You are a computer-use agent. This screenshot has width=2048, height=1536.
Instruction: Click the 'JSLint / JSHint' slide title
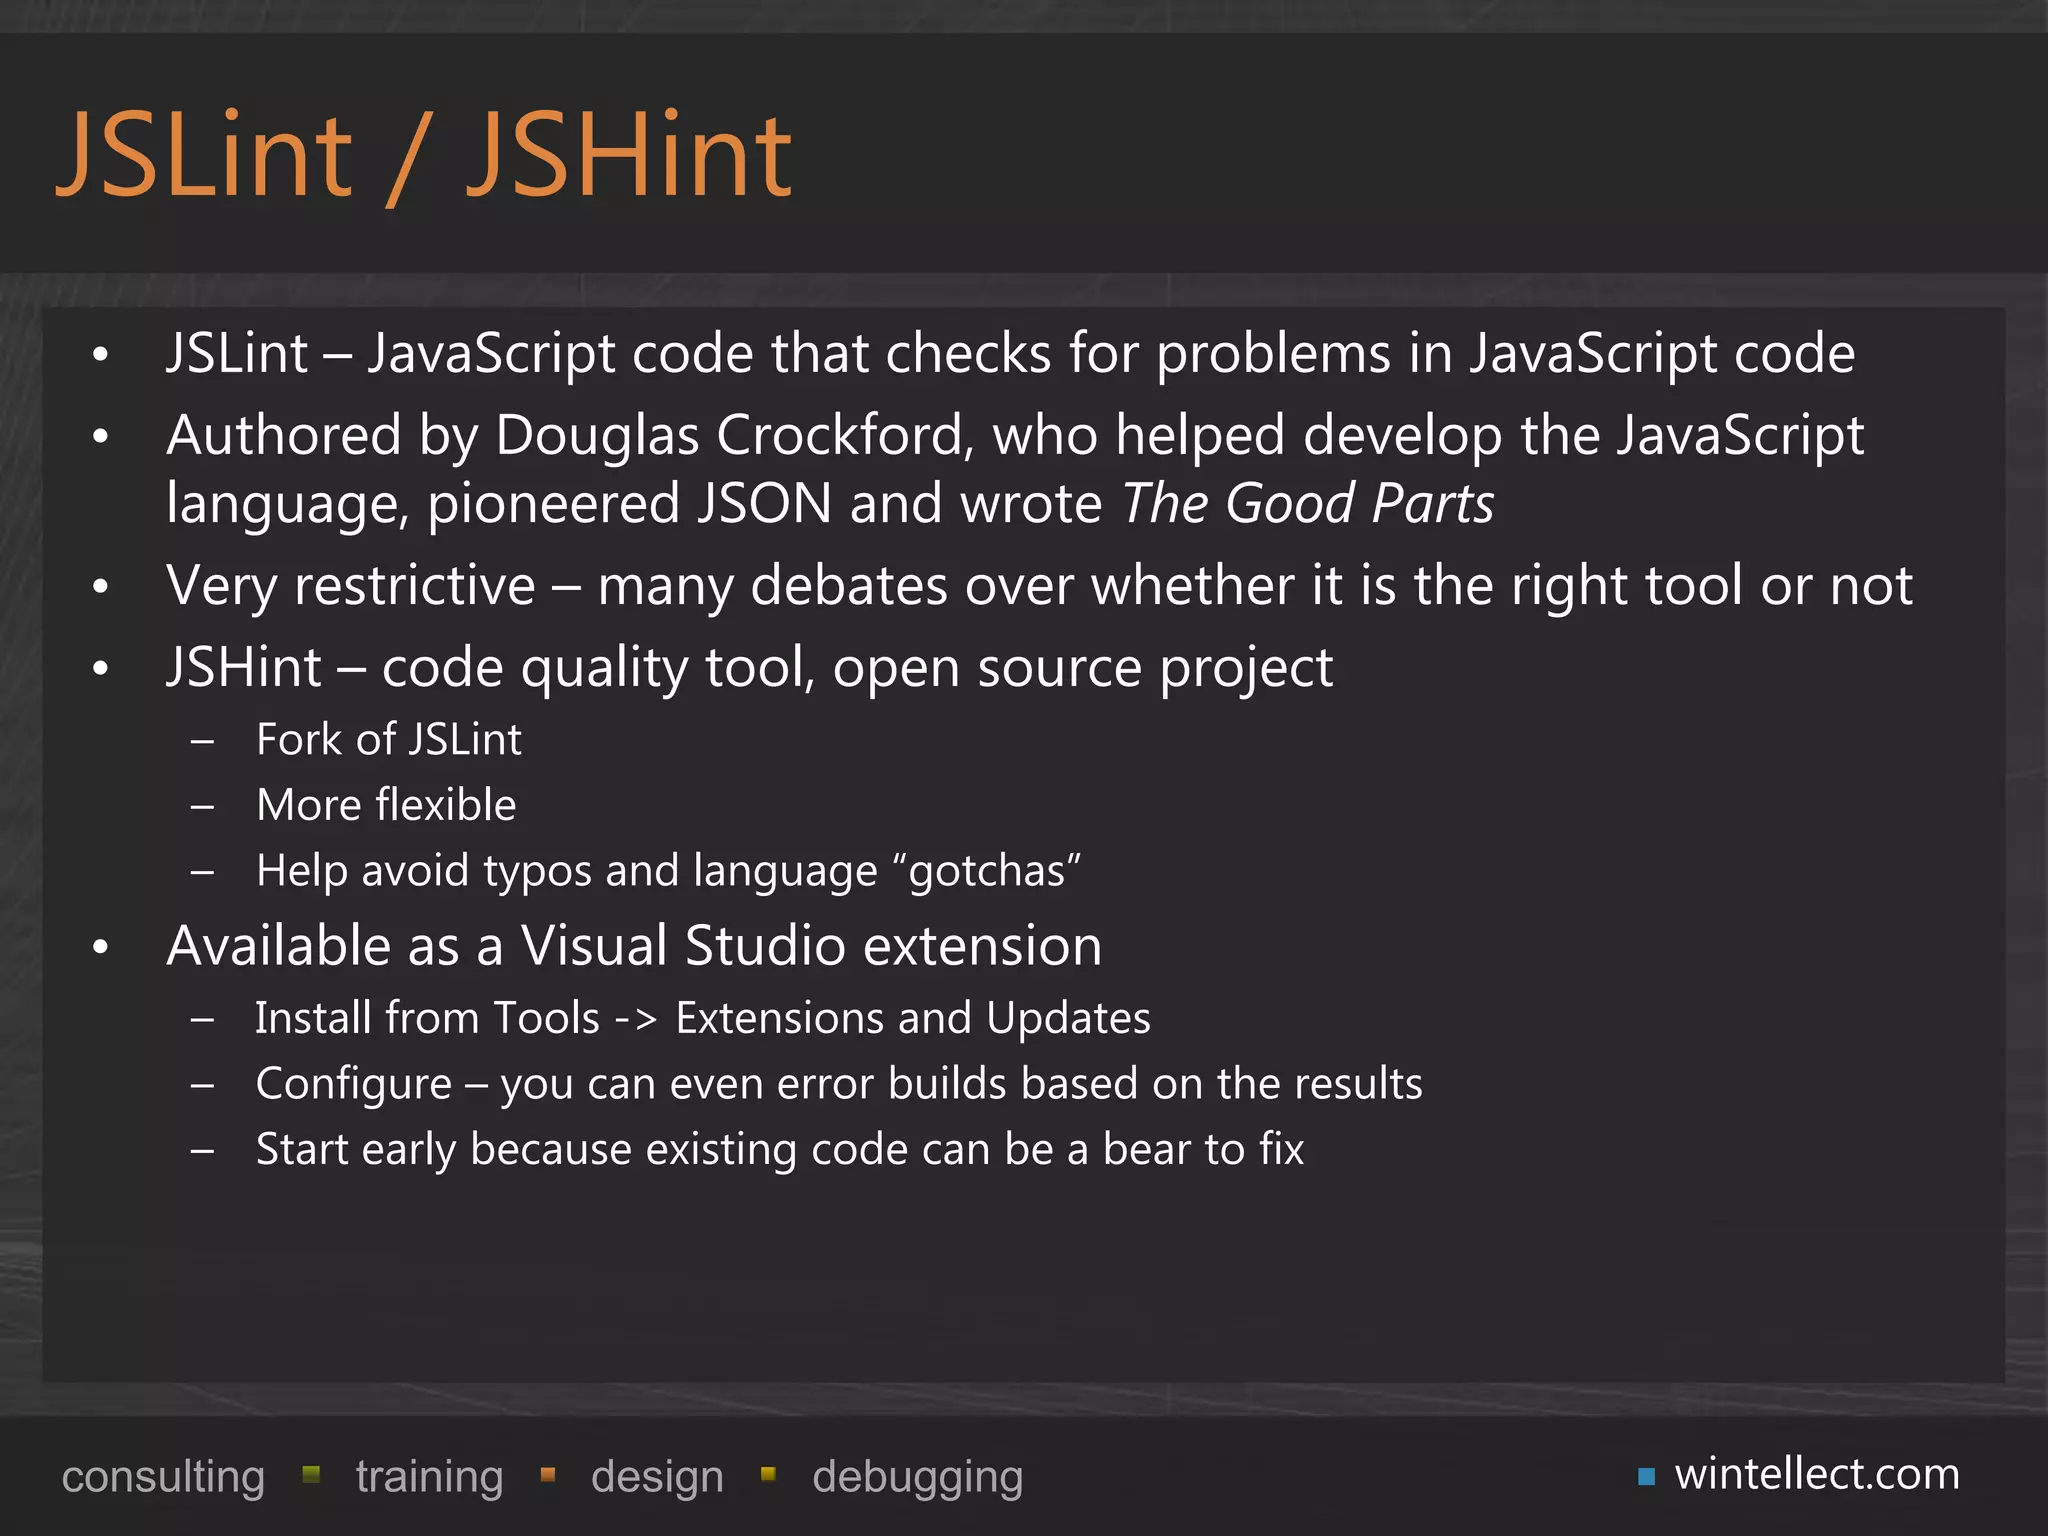tap(424, 155)
